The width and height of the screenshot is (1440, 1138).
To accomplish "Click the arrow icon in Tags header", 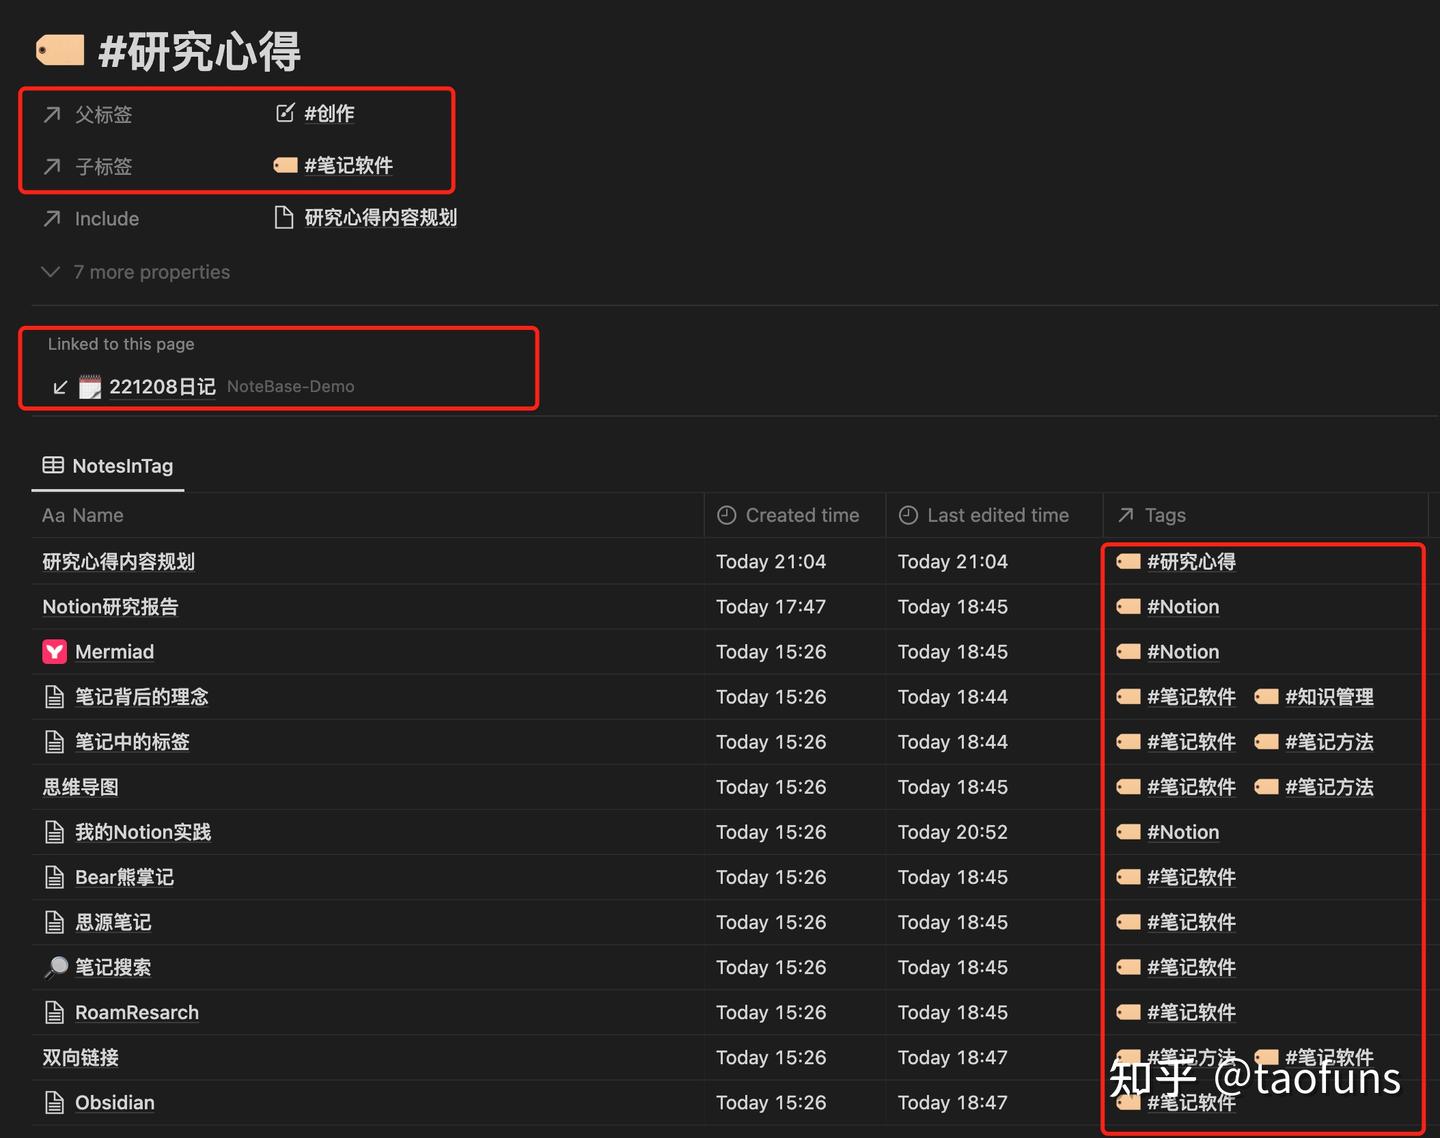I will coord(1126,515).
